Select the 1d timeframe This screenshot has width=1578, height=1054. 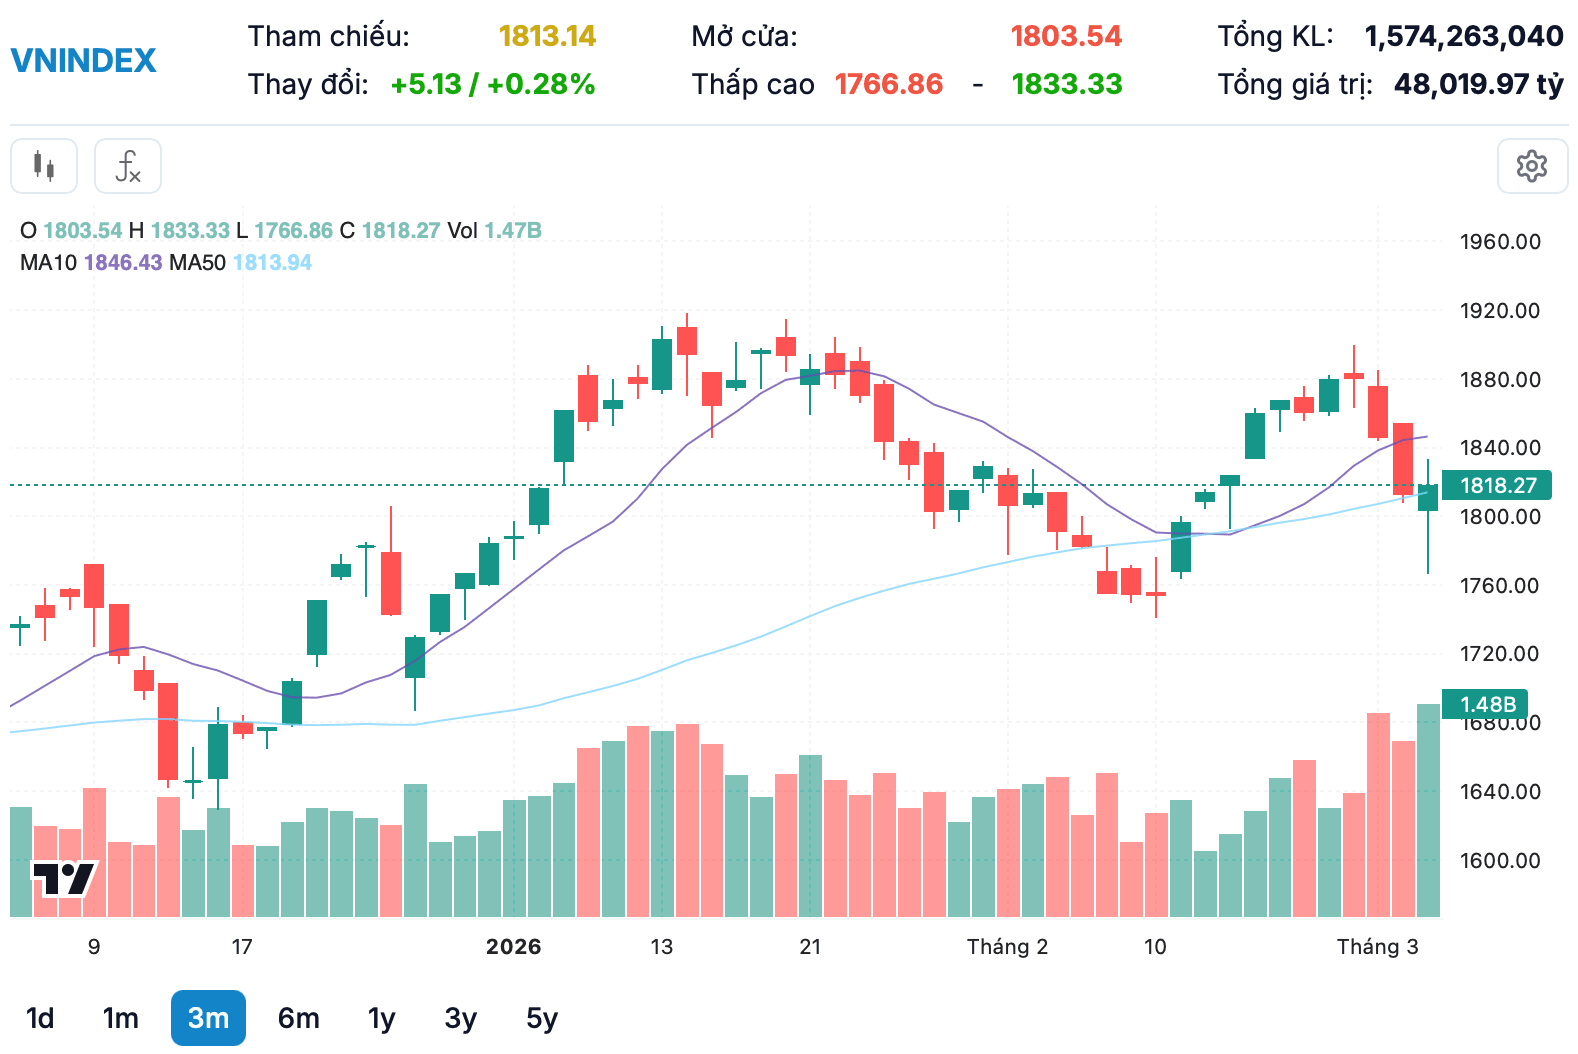(40, 1018)
